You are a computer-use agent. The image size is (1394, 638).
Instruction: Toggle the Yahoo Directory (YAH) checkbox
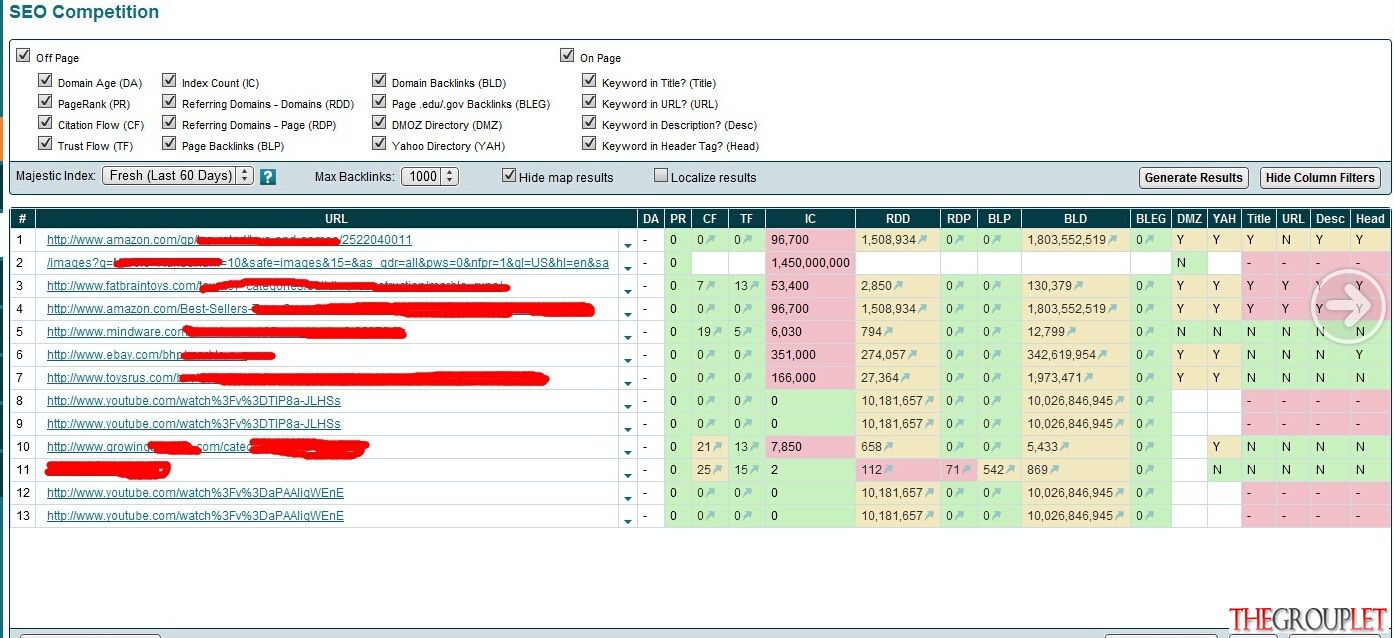tap(379, 145)
